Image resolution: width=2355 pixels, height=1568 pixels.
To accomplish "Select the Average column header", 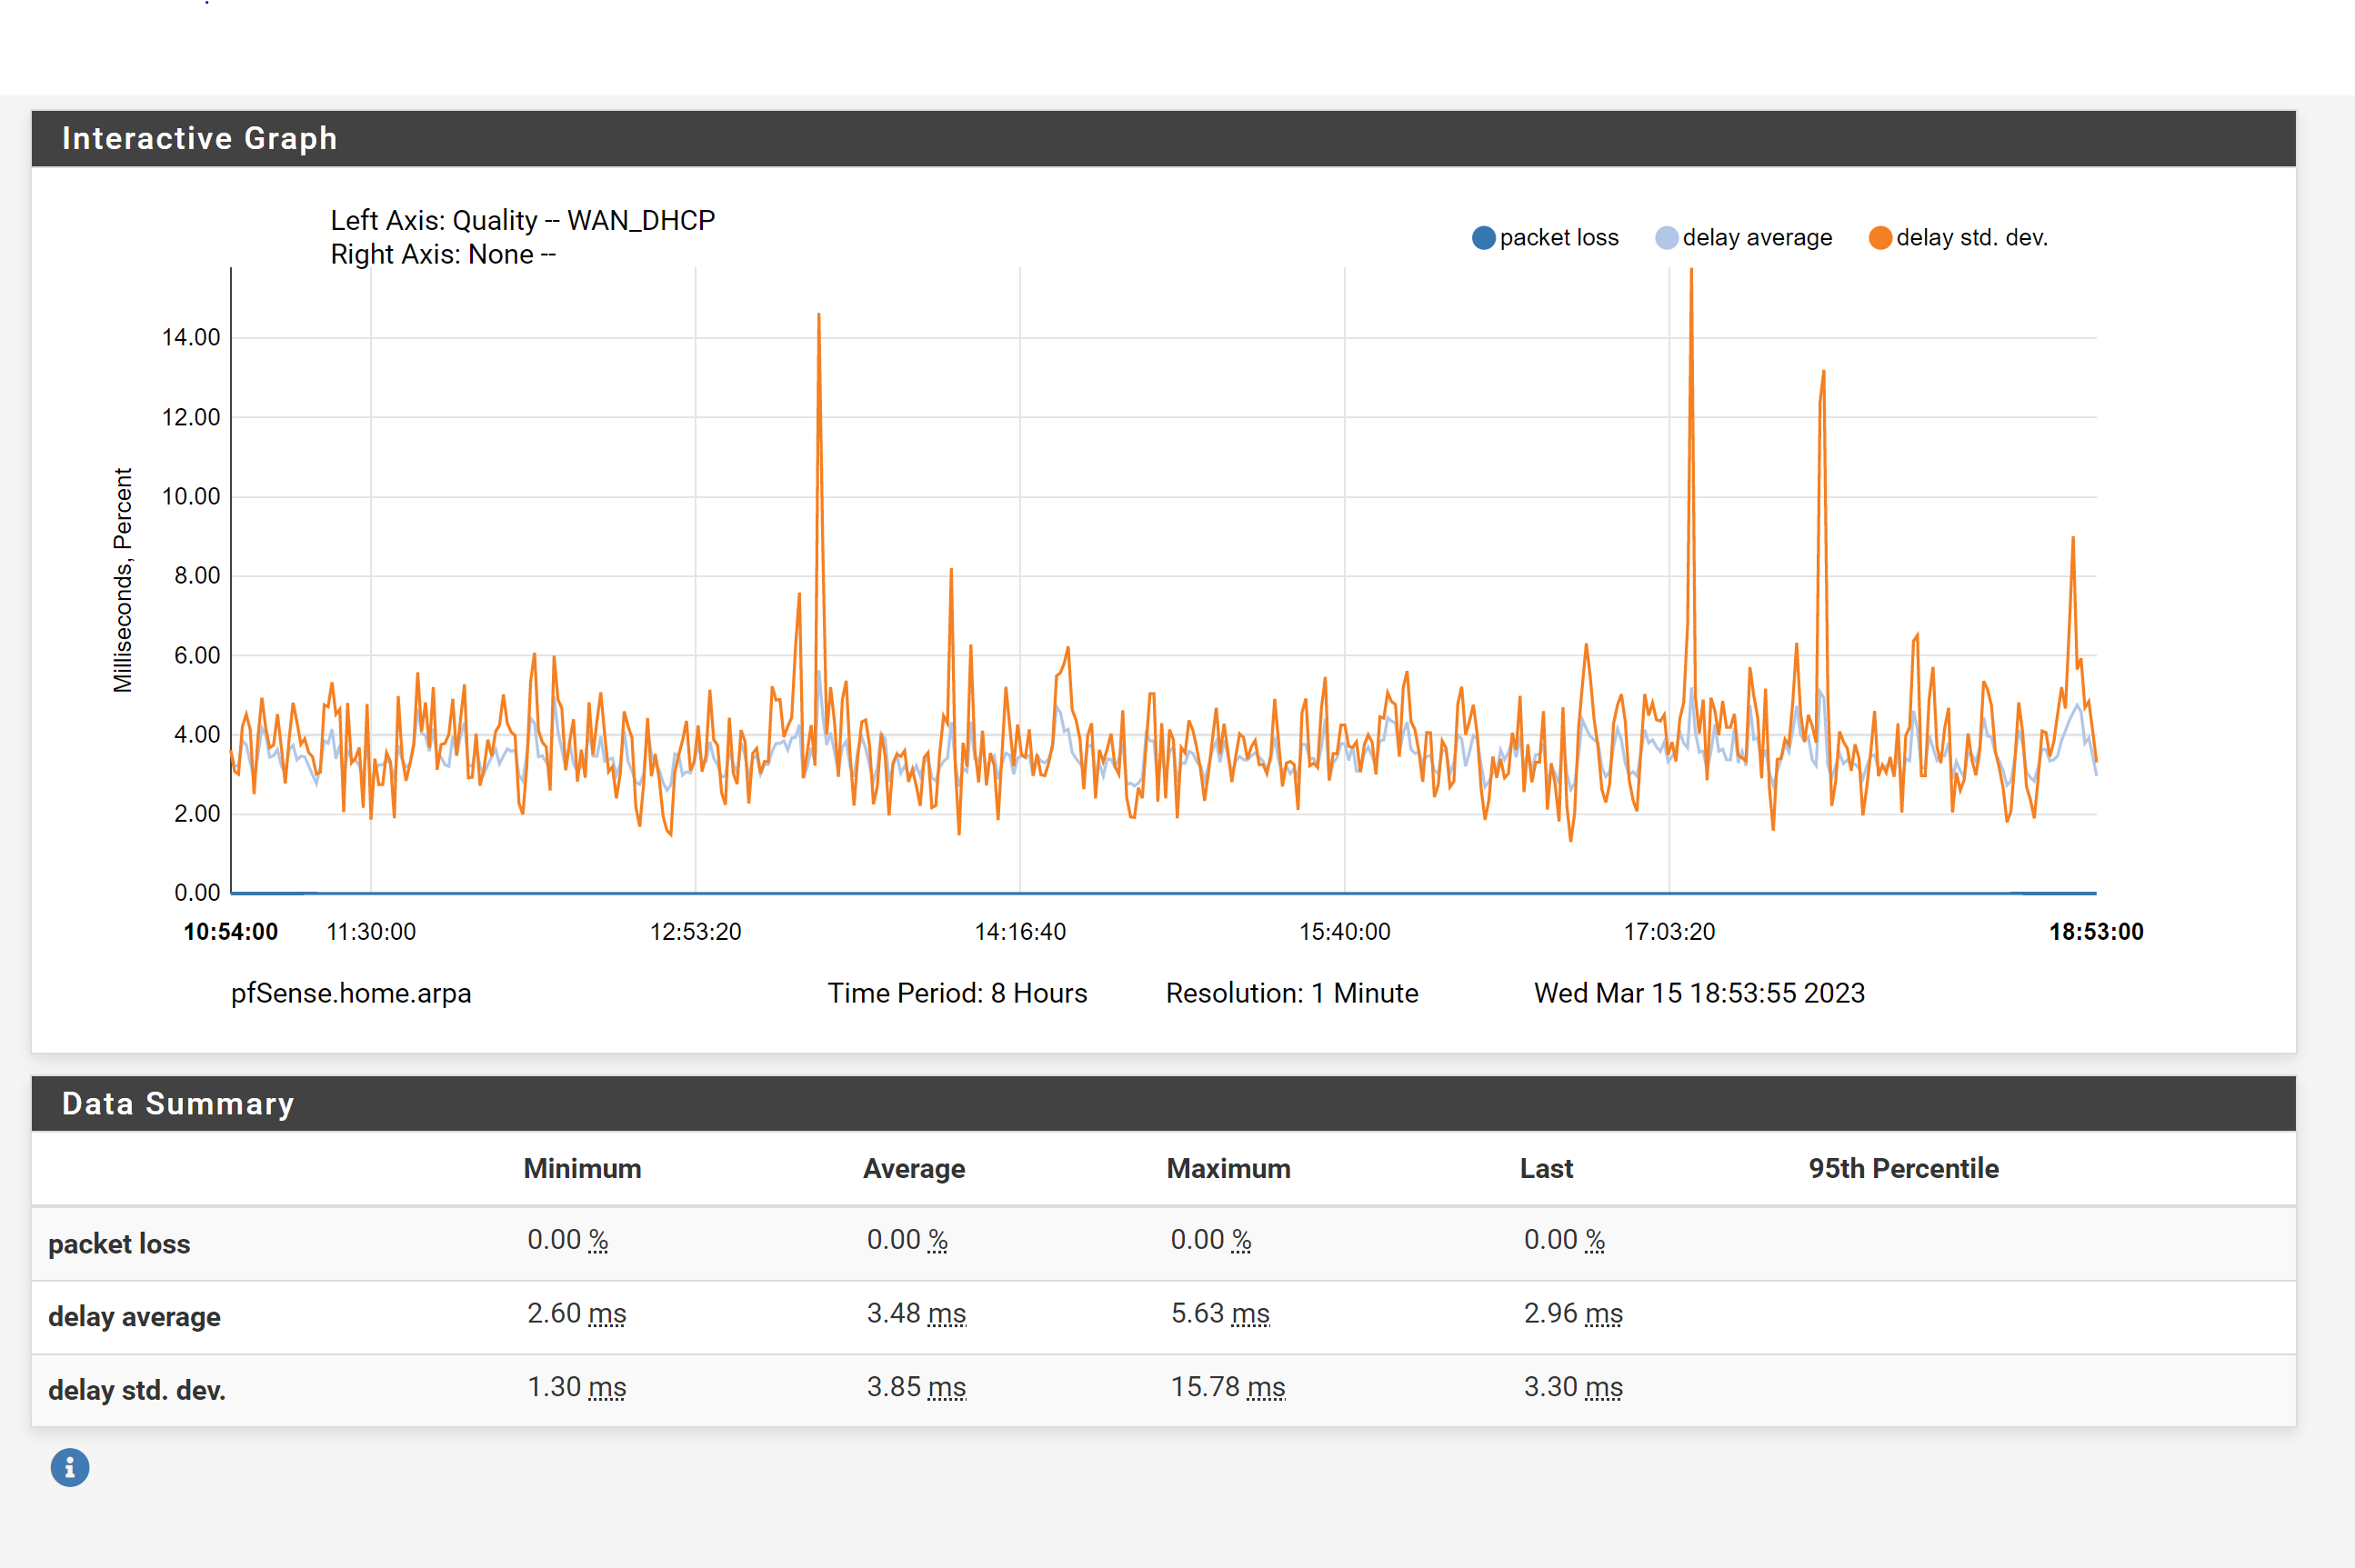I will click(914, 1168).
